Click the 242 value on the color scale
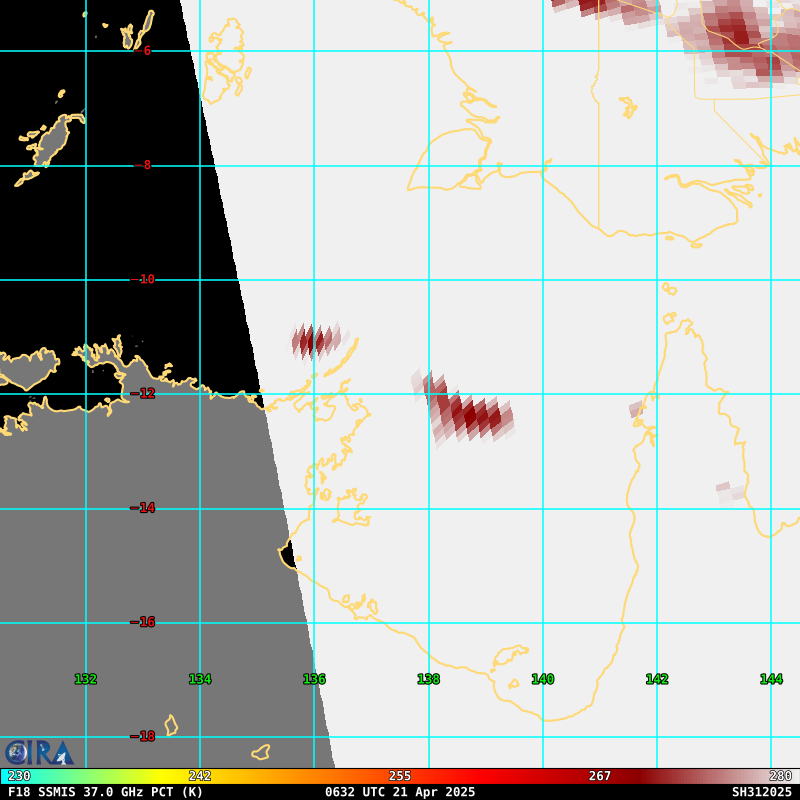The height and width of the screenshot is (800, 800). pyautogui.click(x=200, y=776)
